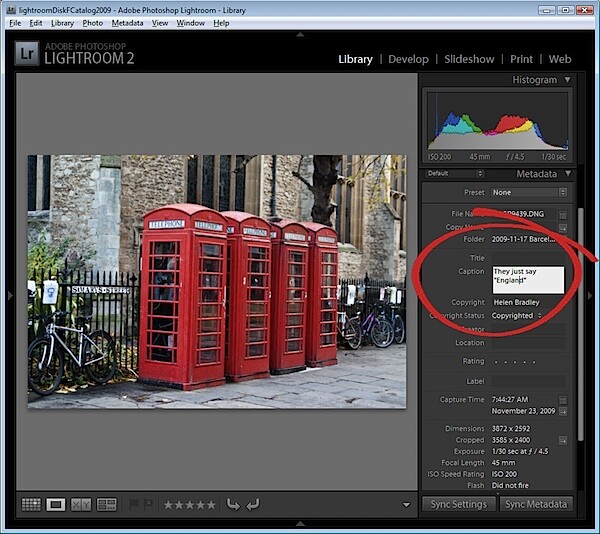Click the Sync Metadata button
Viewport: 600px width, 534px height.
tap(536, 504)
